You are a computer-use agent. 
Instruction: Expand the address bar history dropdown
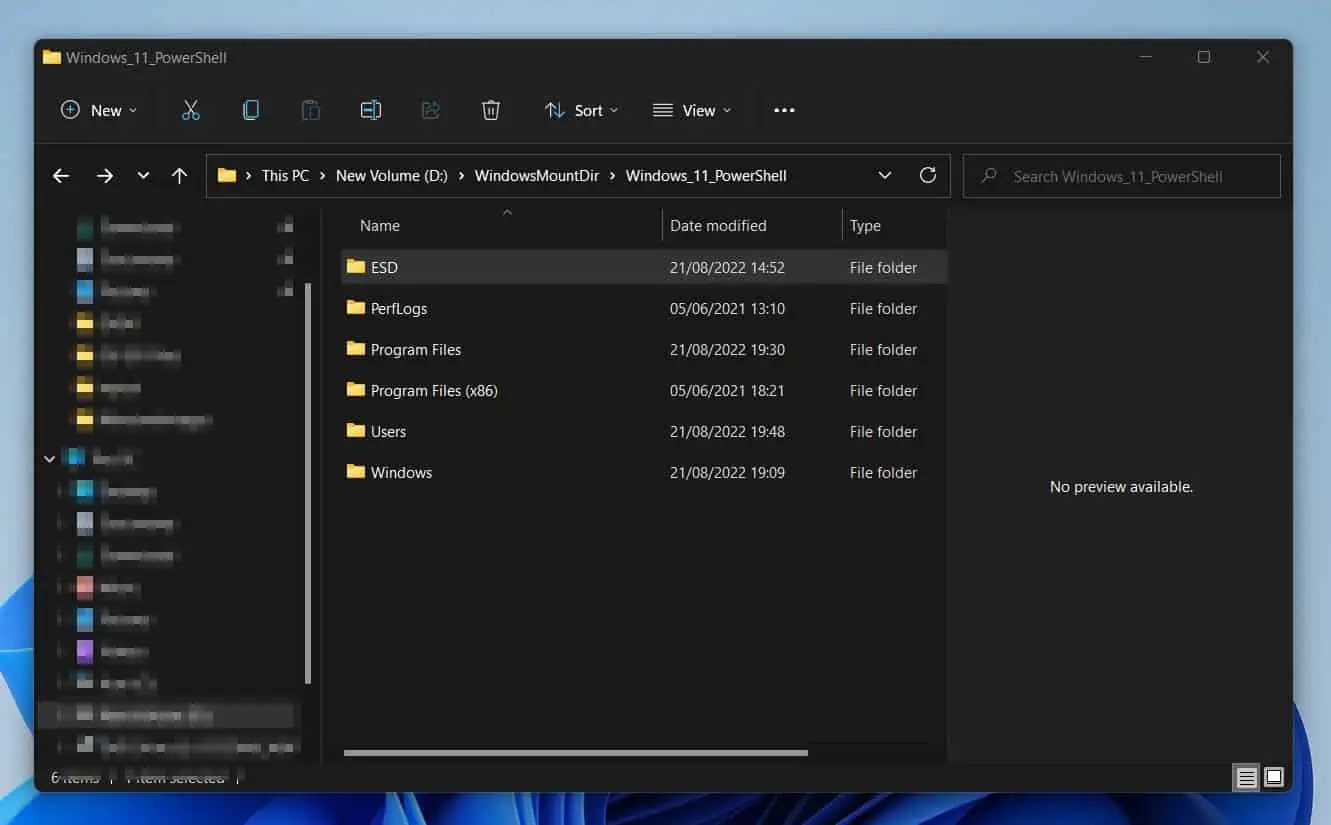coord(885,175)
